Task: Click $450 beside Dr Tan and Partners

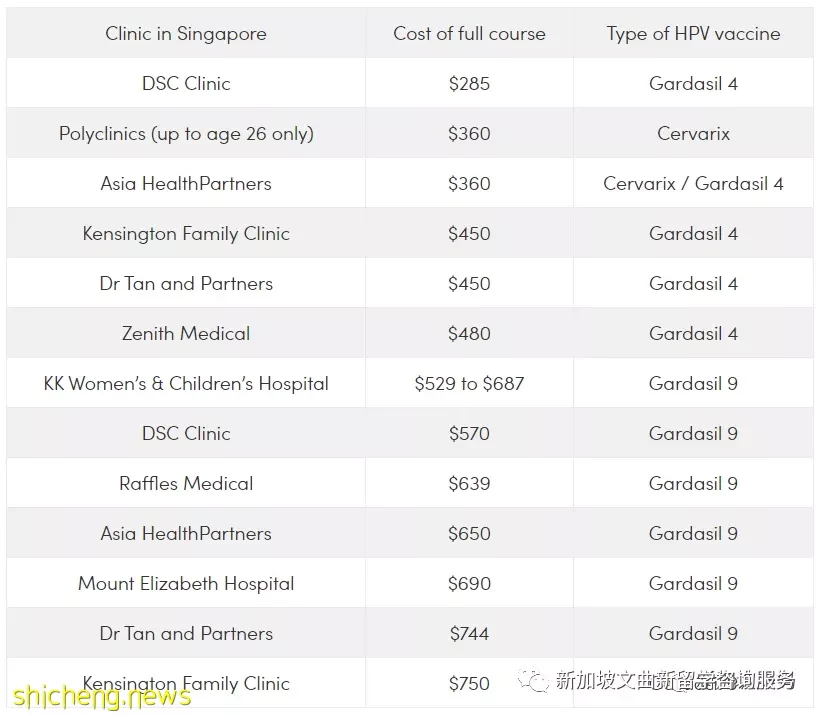Action: [x=469, y=284]
